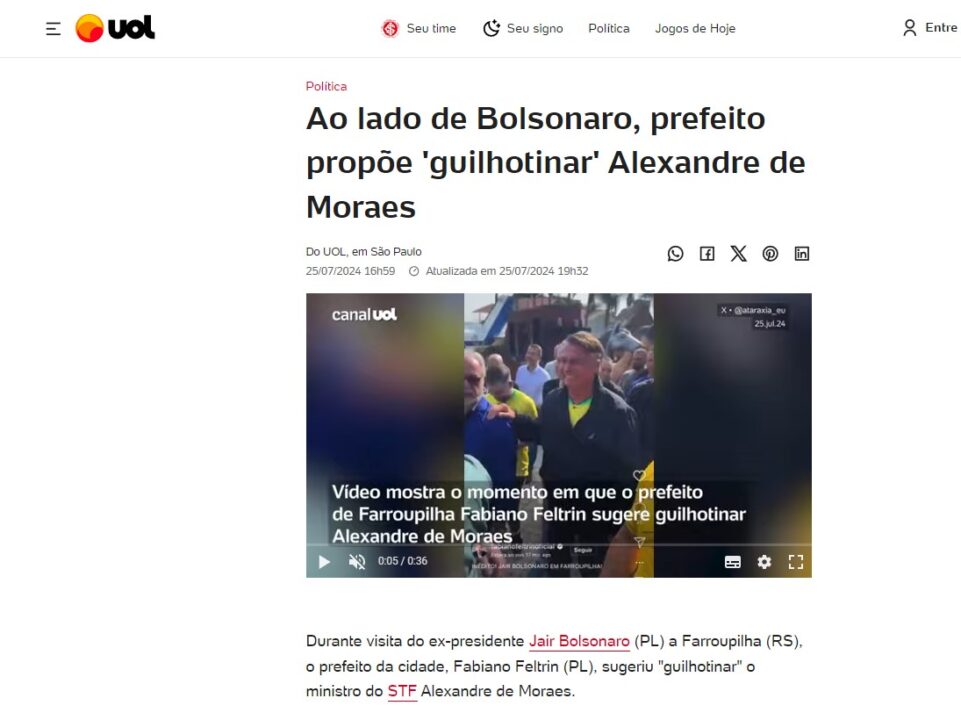Image resolution: width=961 pixels, height=720 pixels.
Task: Open Seu signo menu item
Action: click(x=523, y=28)
